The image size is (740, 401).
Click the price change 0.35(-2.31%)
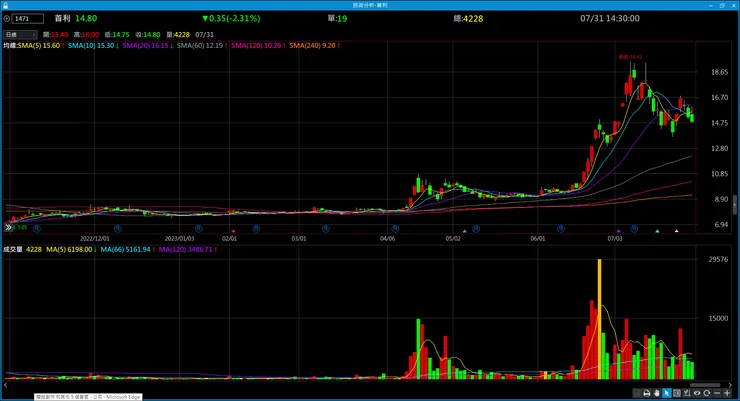click(x=231, y=18)
